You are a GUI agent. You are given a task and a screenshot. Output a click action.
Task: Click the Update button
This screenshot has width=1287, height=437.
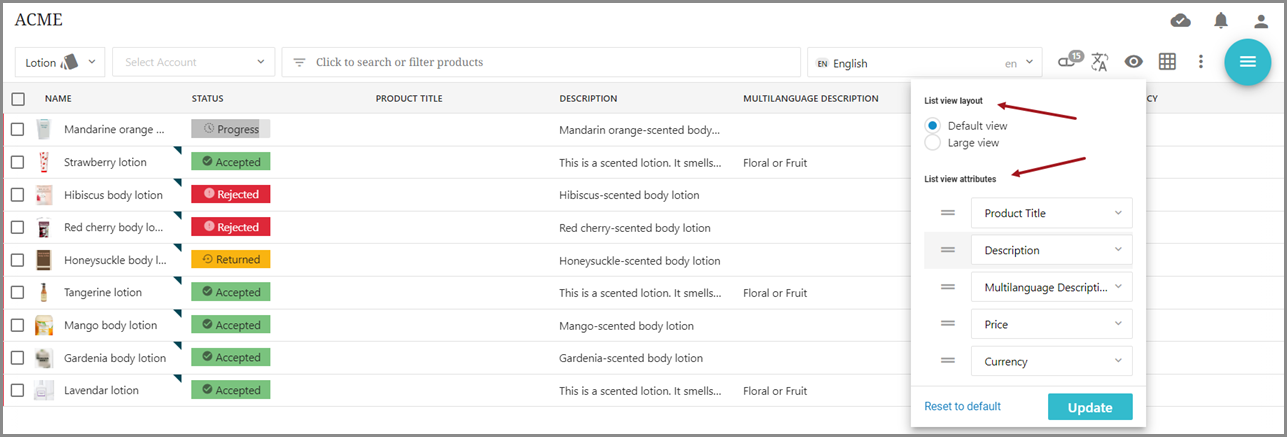[1089, 407]
